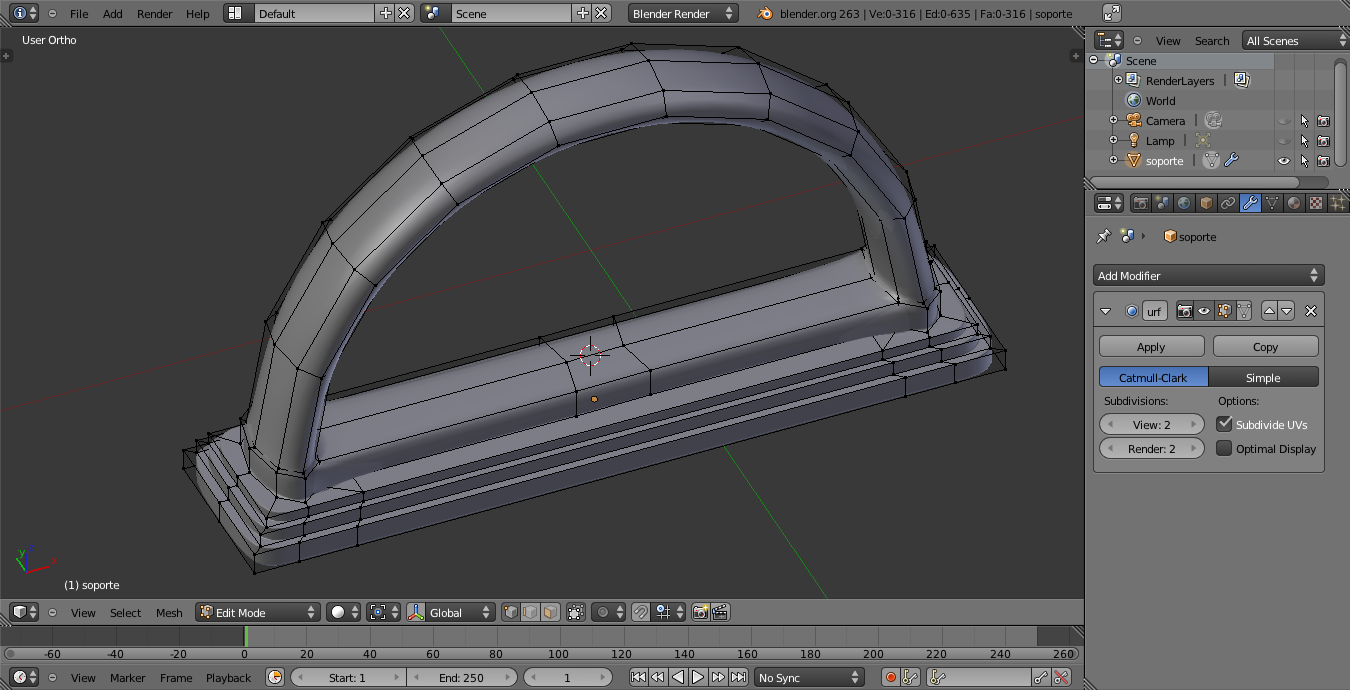The image size is (1350, 690).
Task: Open the Edit Mode selector dropdown
Action: 258,612
